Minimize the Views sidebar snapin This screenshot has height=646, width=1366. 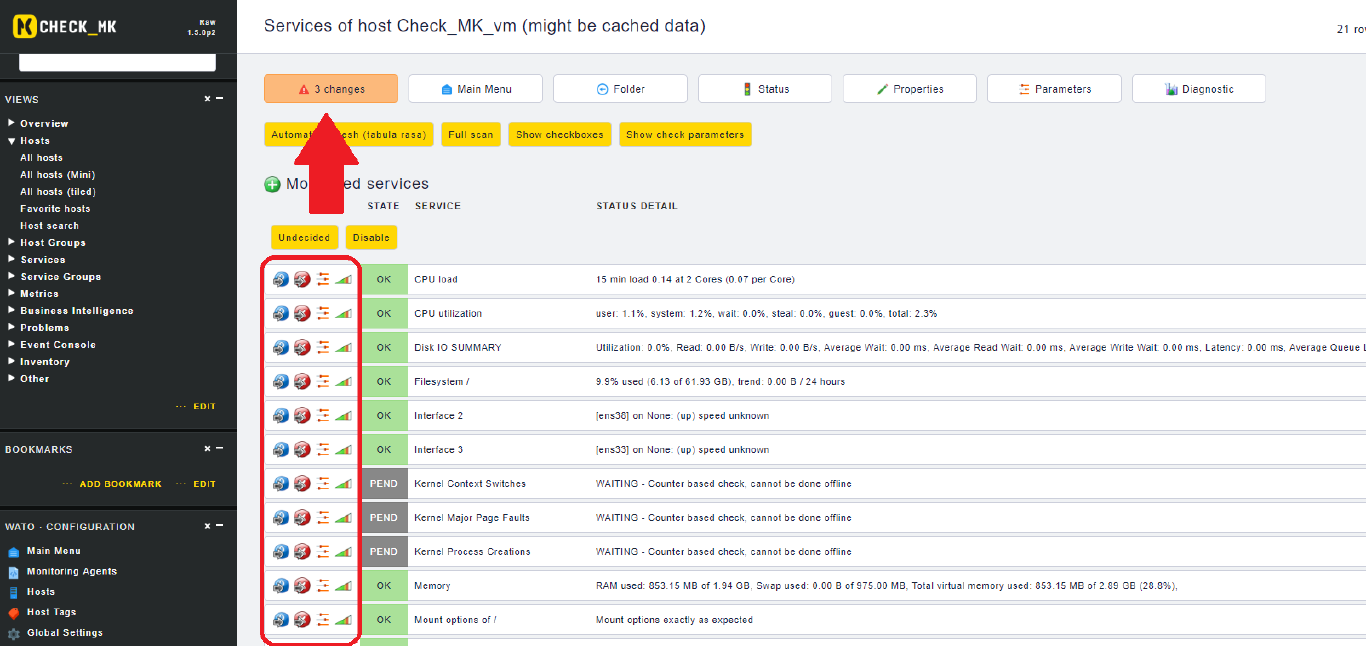(x=219, y=99)
